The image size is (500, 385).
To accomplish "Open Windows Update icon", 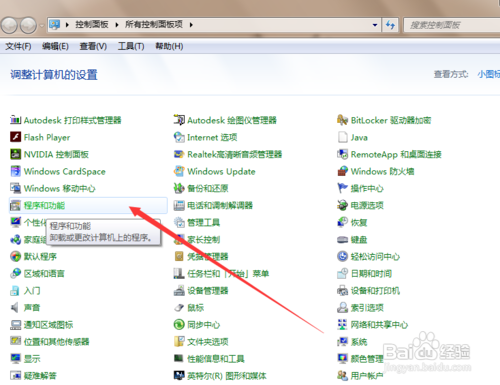I will [x=179, y=171].
